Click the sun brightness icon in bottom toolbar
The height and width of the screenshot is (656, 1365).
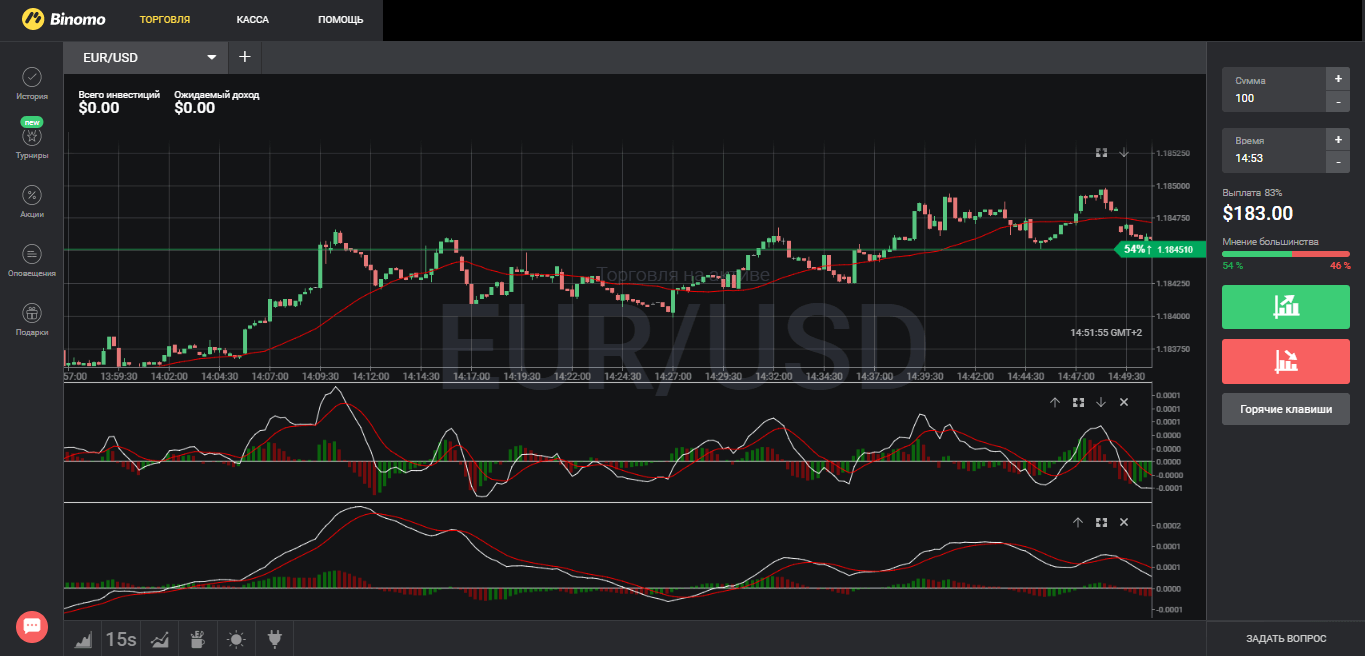(x=235, y=638)
